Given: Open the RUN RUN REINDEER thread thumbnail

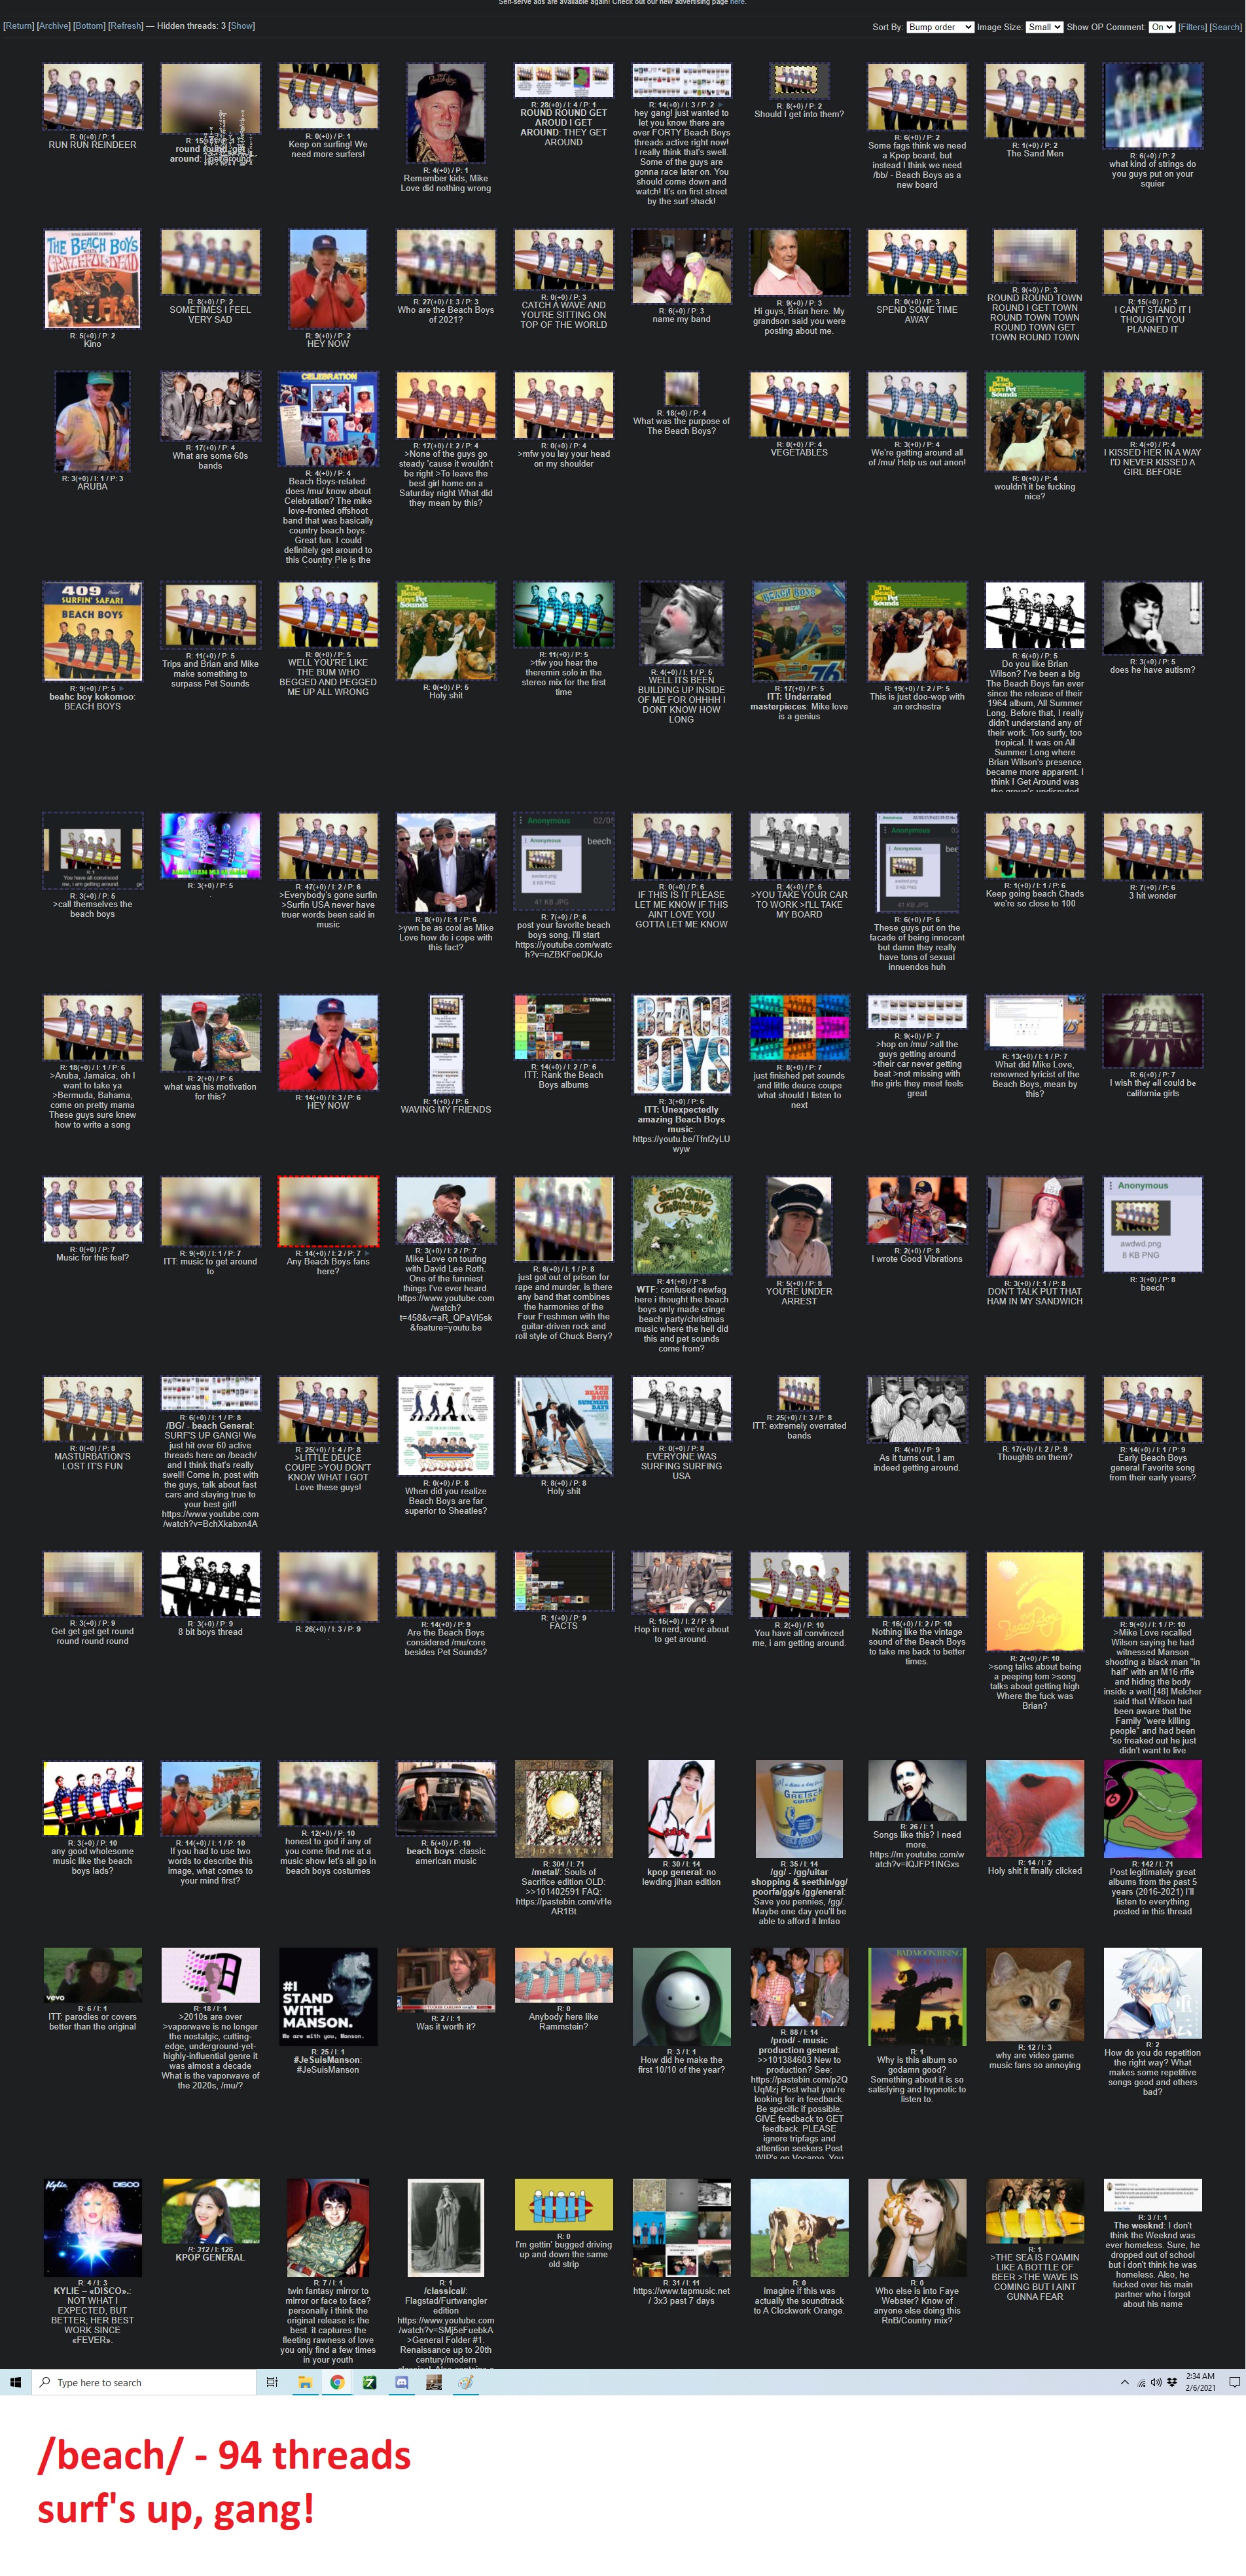Looking at the screenshot, I should (x=92, y=97).
